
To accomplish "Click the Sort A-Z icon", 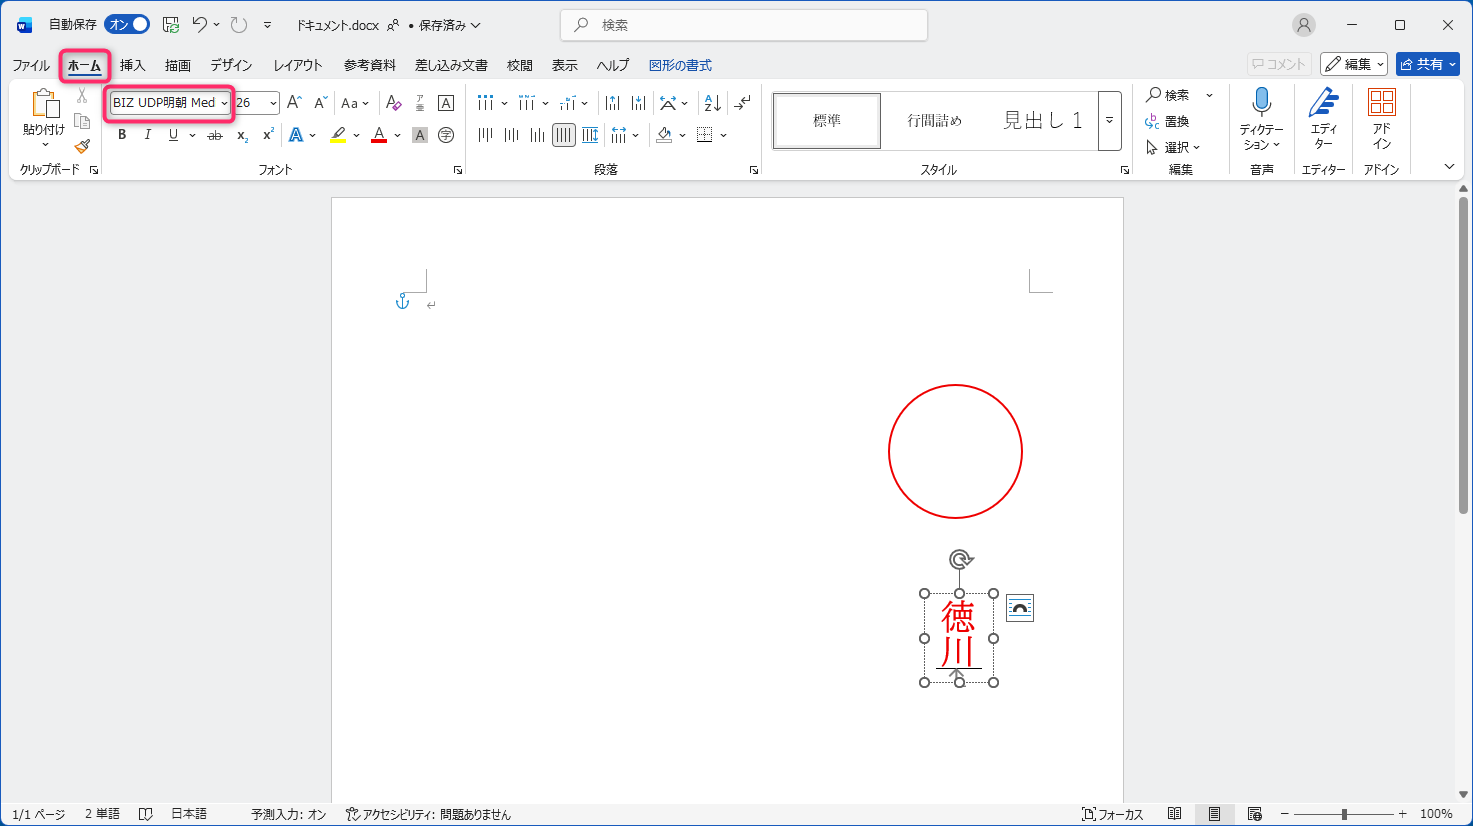I will click(x=712, y=103).
